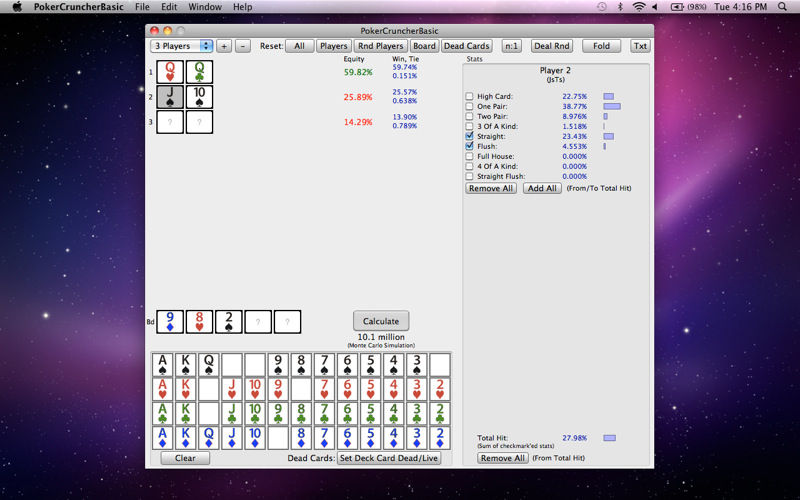Open the PokerCruncherBasic application menu
Viewport: 800px width, 500px height.
pos(79,7)
